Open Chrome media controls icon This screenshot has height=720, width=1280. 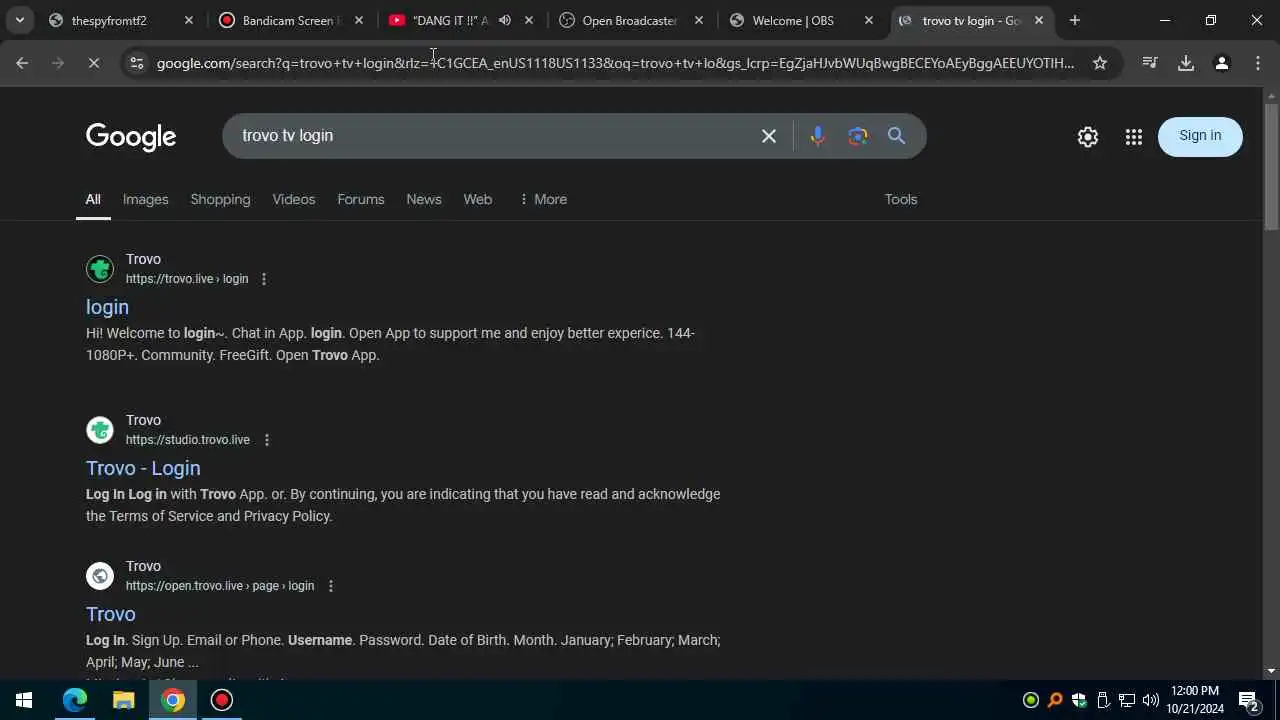(1150, 63)
